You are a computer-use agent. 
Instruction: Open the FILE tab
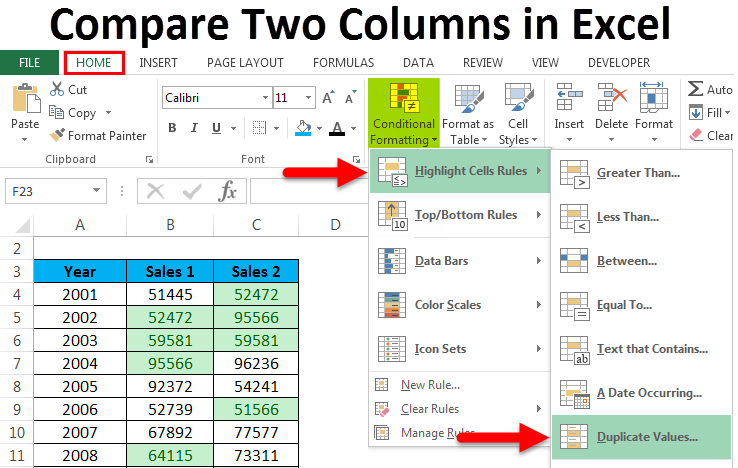pos(29,63)
